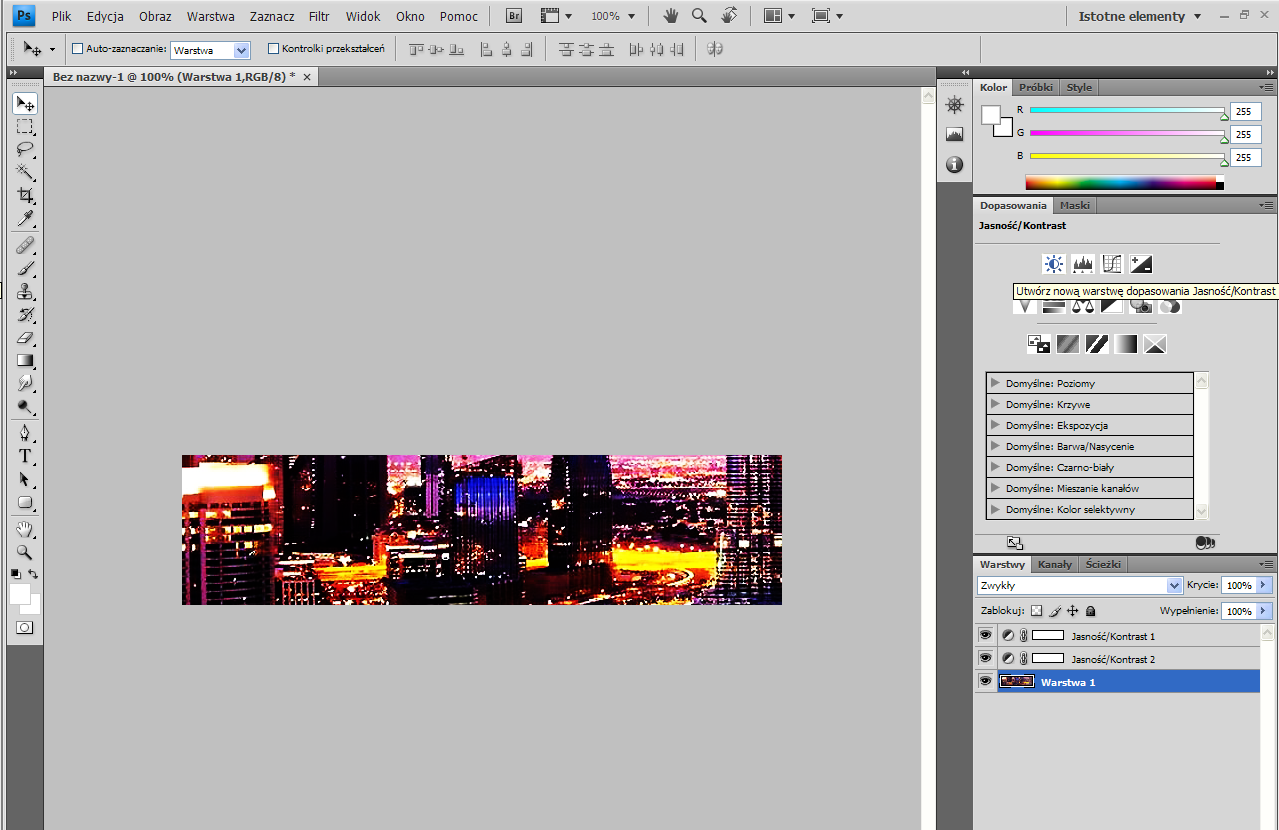
Task: Open the collapsed Navigator panel icon
Action: (954, 105)
